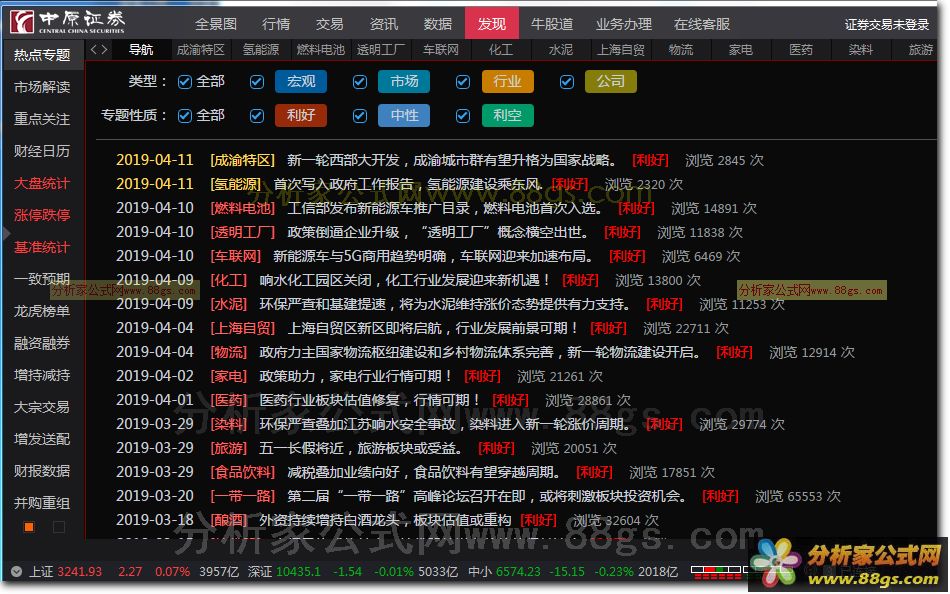Click the right arrow of tab navigator

104,50
